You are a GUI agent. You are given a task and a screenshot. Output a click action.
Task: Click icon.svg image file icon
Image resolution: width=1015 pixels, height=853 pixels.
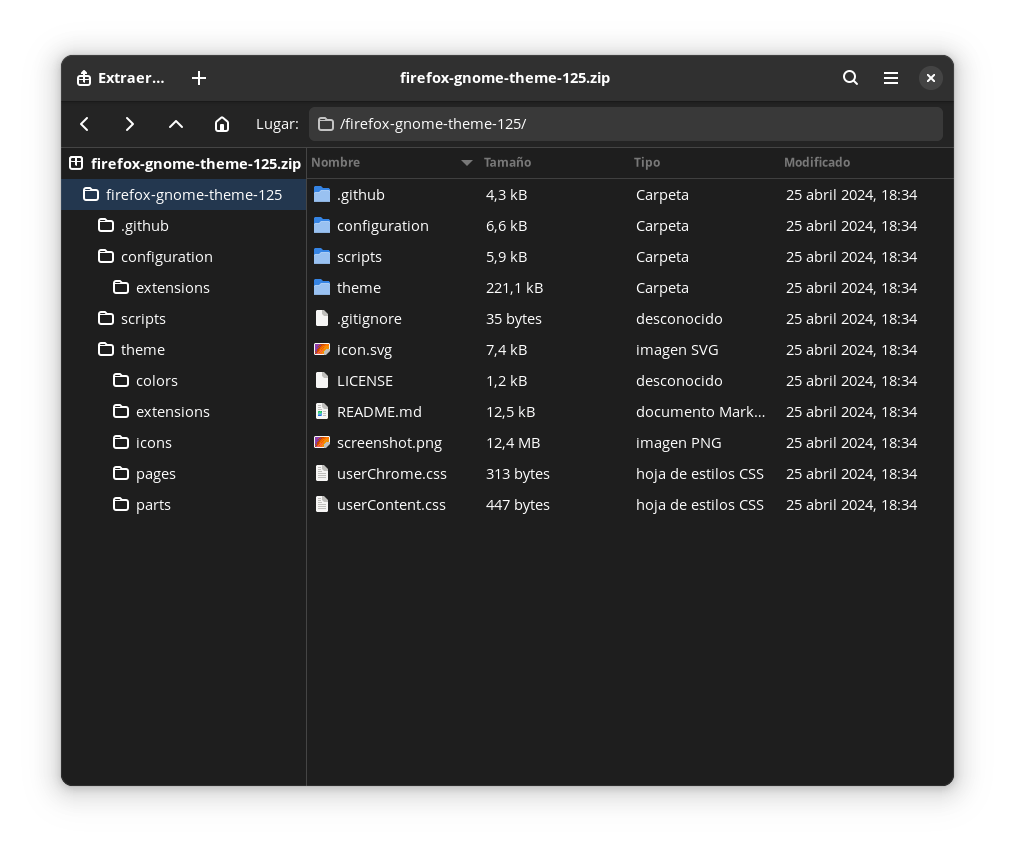coord(322,349)
